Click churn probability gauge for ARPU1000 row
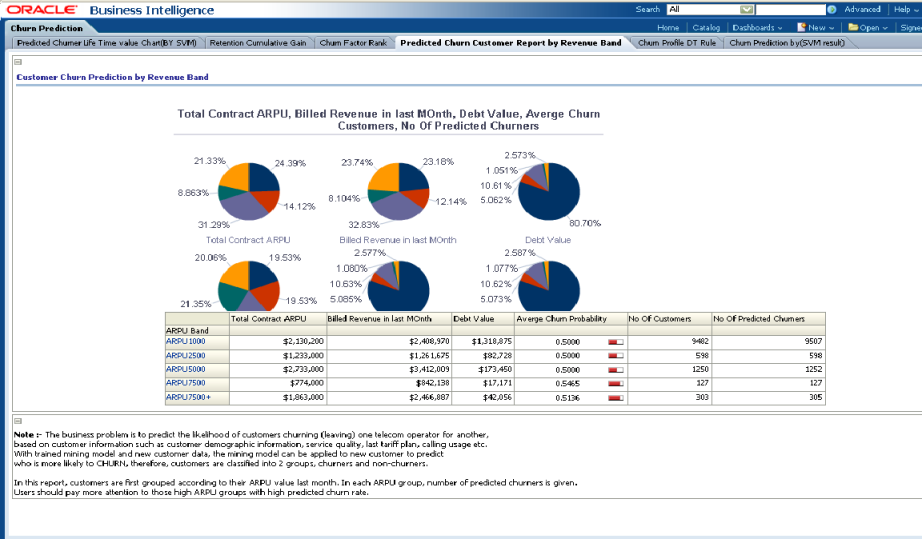 click(616, 342)
